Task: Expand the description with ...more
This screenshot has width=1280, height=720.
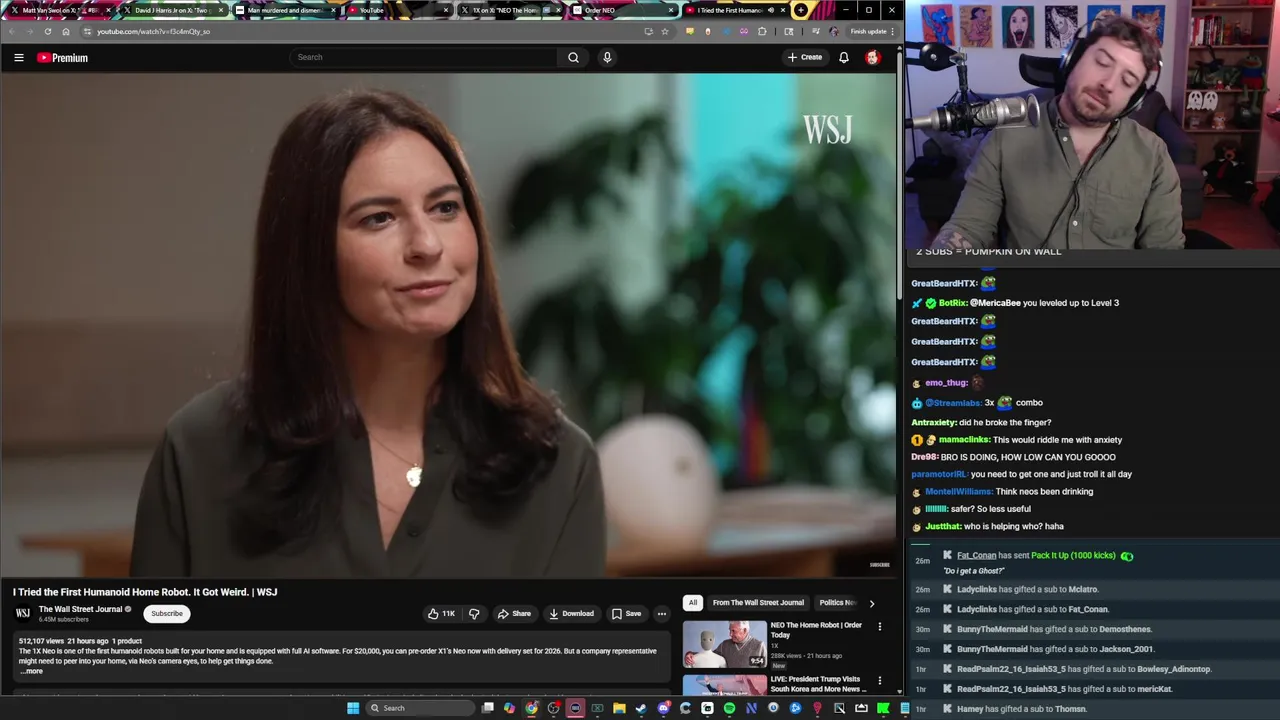Action: click(x=33, y=671)
